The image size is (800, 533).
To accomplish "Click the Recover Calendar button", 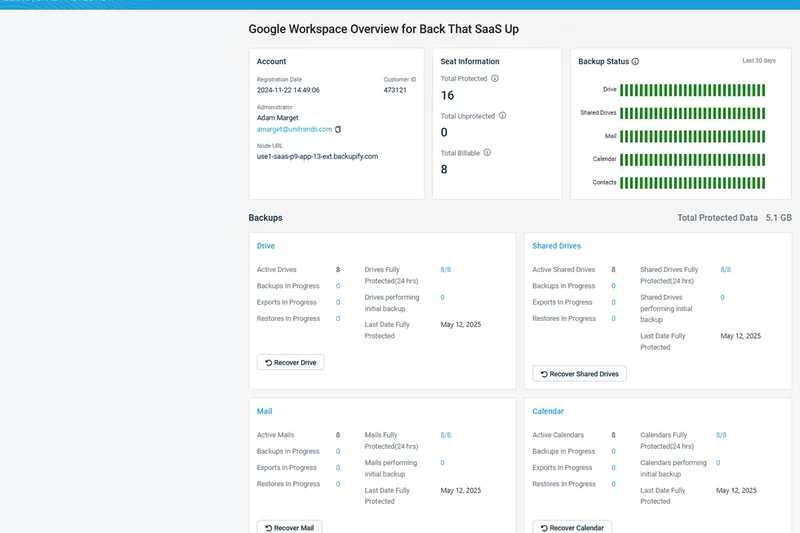I will [x=572, y=527].
